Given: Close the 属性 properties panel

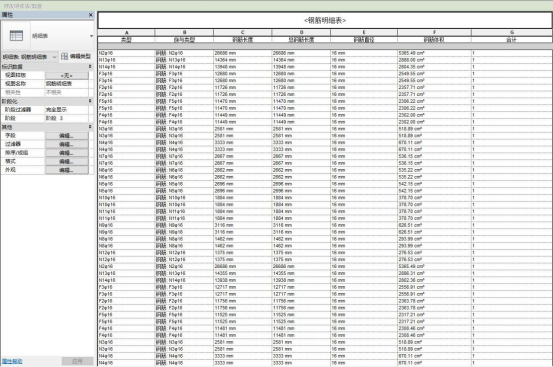Looking at the screenshot, I should pyautogui.click(x=91, y=15).
